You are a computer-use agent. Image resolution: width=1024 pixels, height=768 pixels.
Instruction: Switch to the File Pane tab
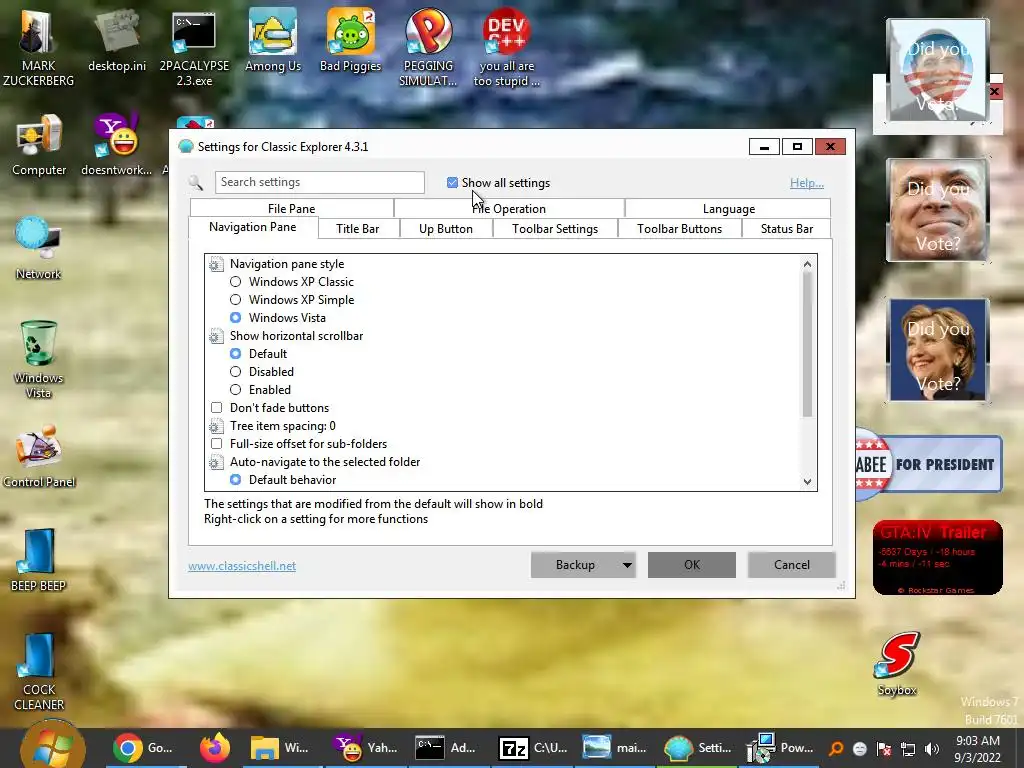[292, 208]
